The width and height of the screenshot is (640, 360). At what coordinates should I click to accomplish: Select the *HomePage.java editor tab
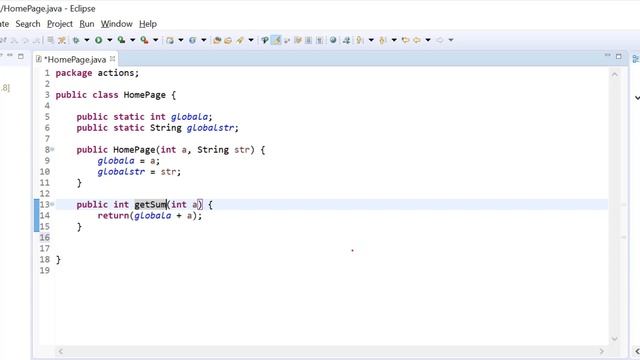(x=76, y=59)
